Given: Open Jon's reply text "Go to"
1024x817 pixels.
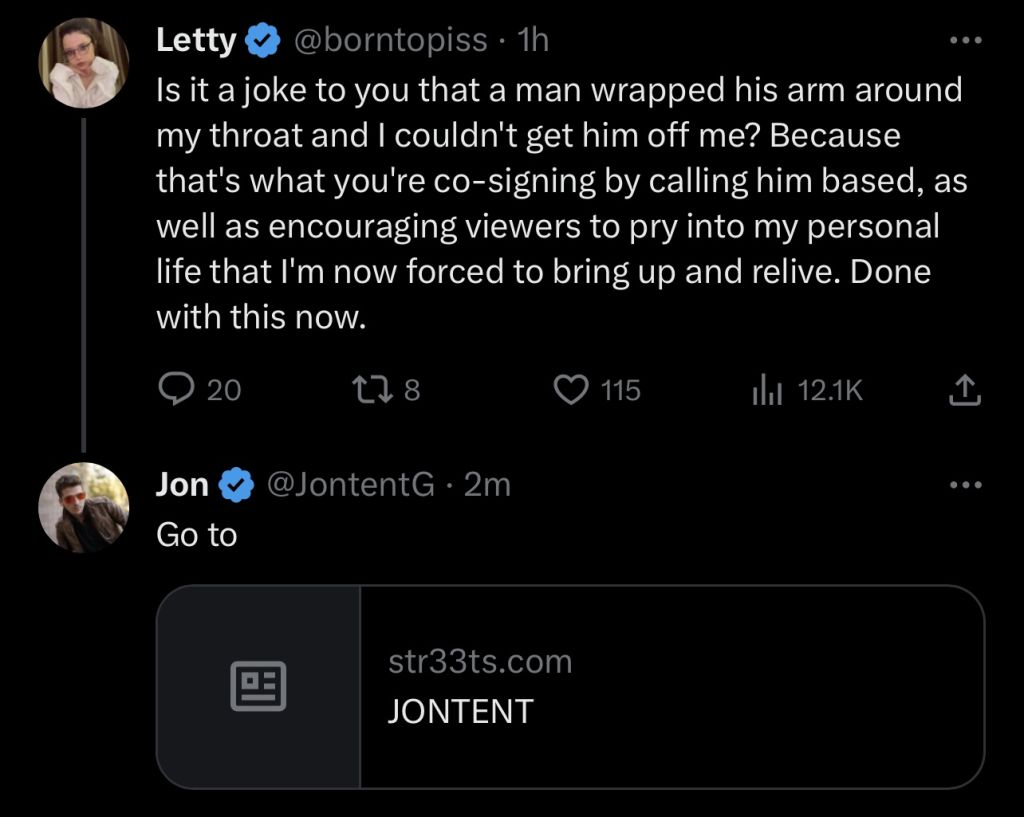Looking at the screenshot, I should (197, 535).
